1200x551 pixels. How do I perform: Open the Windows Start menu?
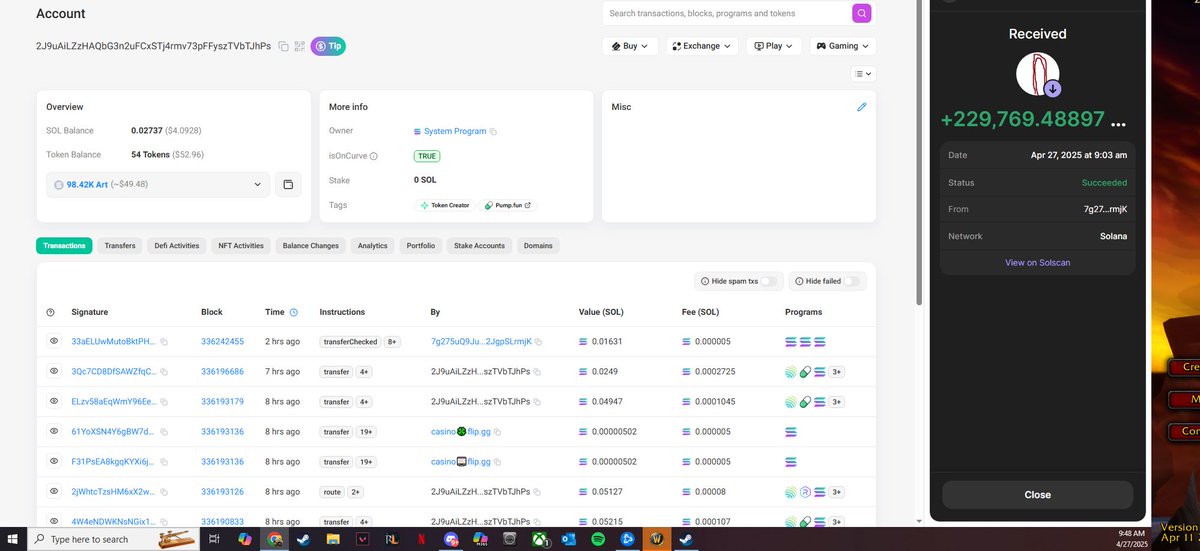tap(13, 539)
